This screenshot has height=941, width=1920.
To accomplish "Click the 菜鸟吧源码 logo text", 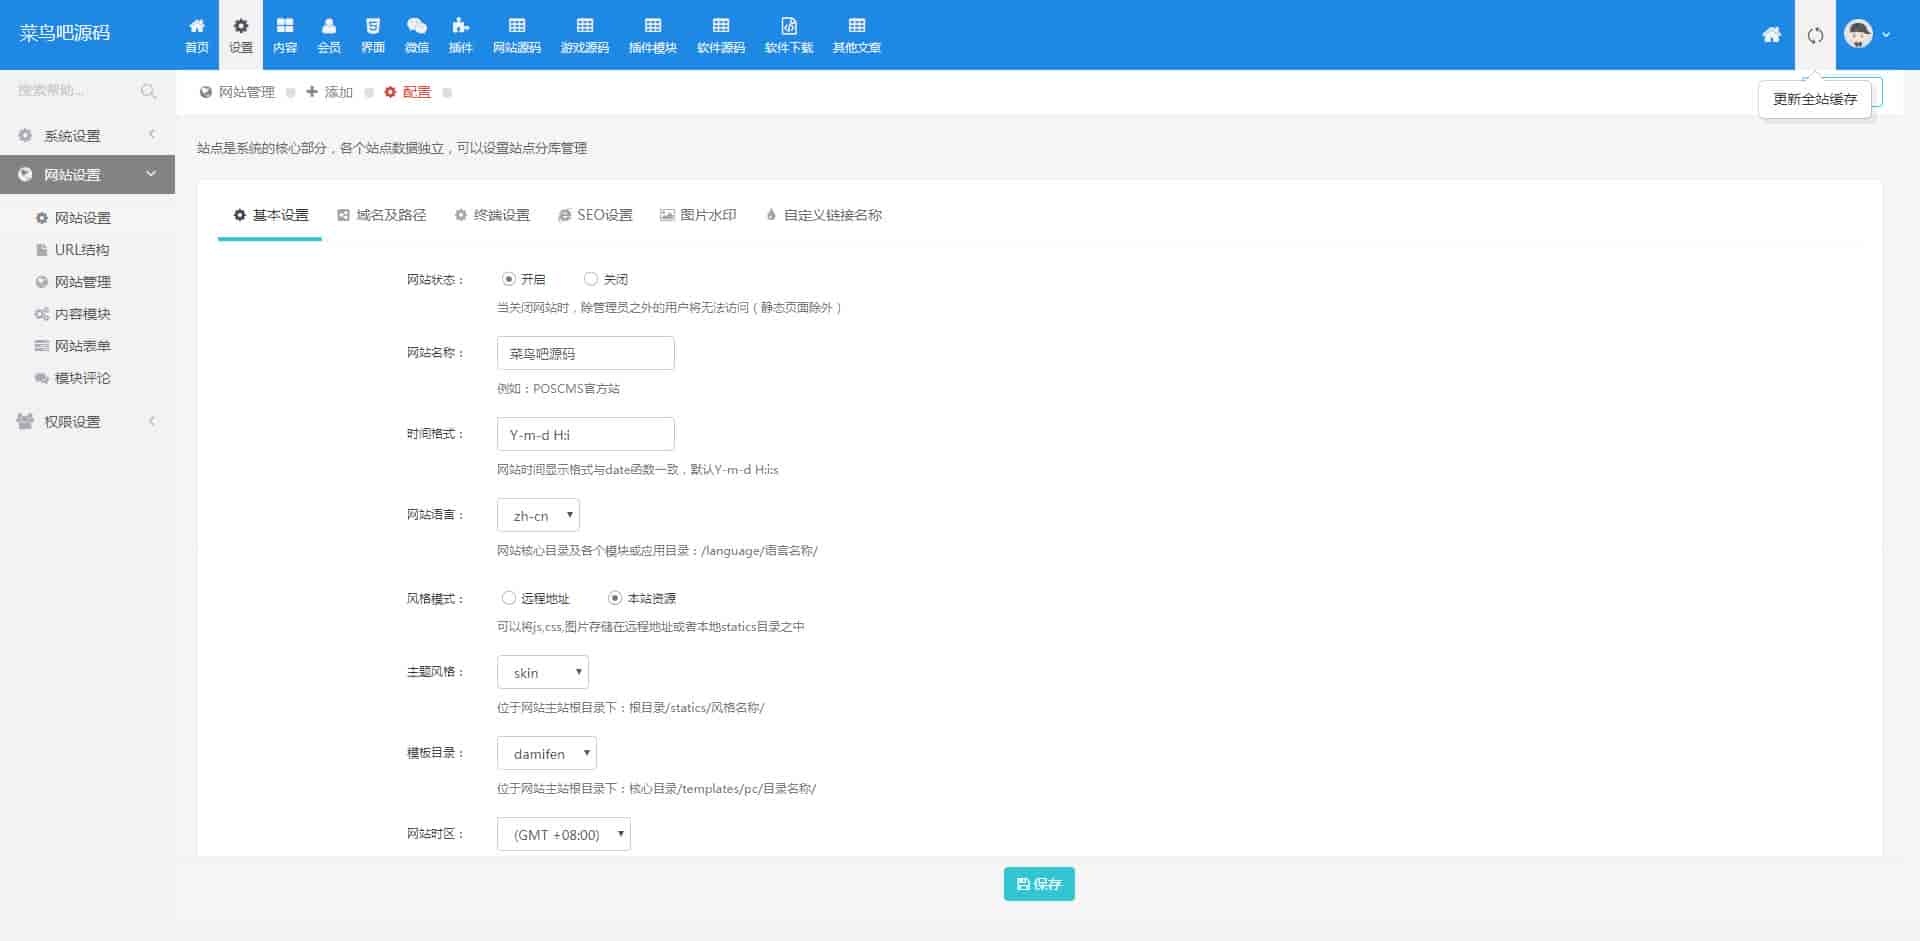I will pos(65,33).
